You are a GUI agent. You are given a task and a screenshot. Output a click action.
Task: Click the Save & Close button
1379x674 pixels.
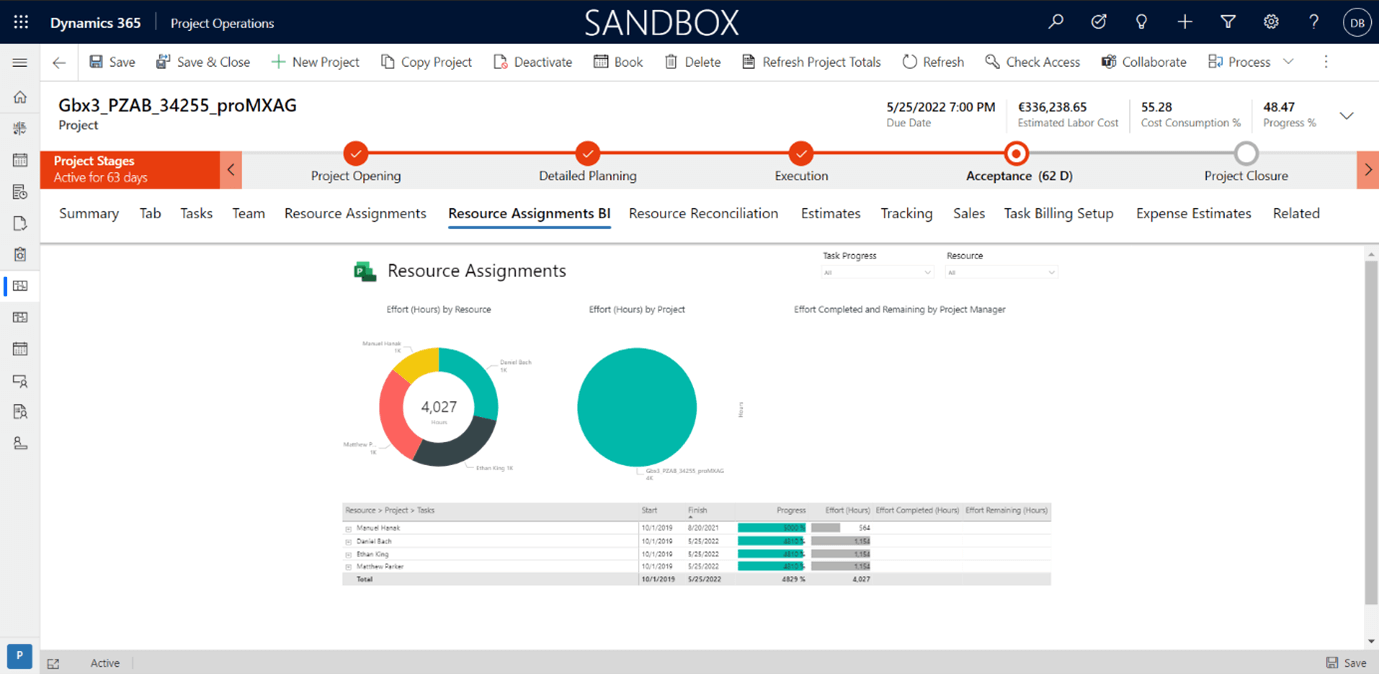coord(203,61)
